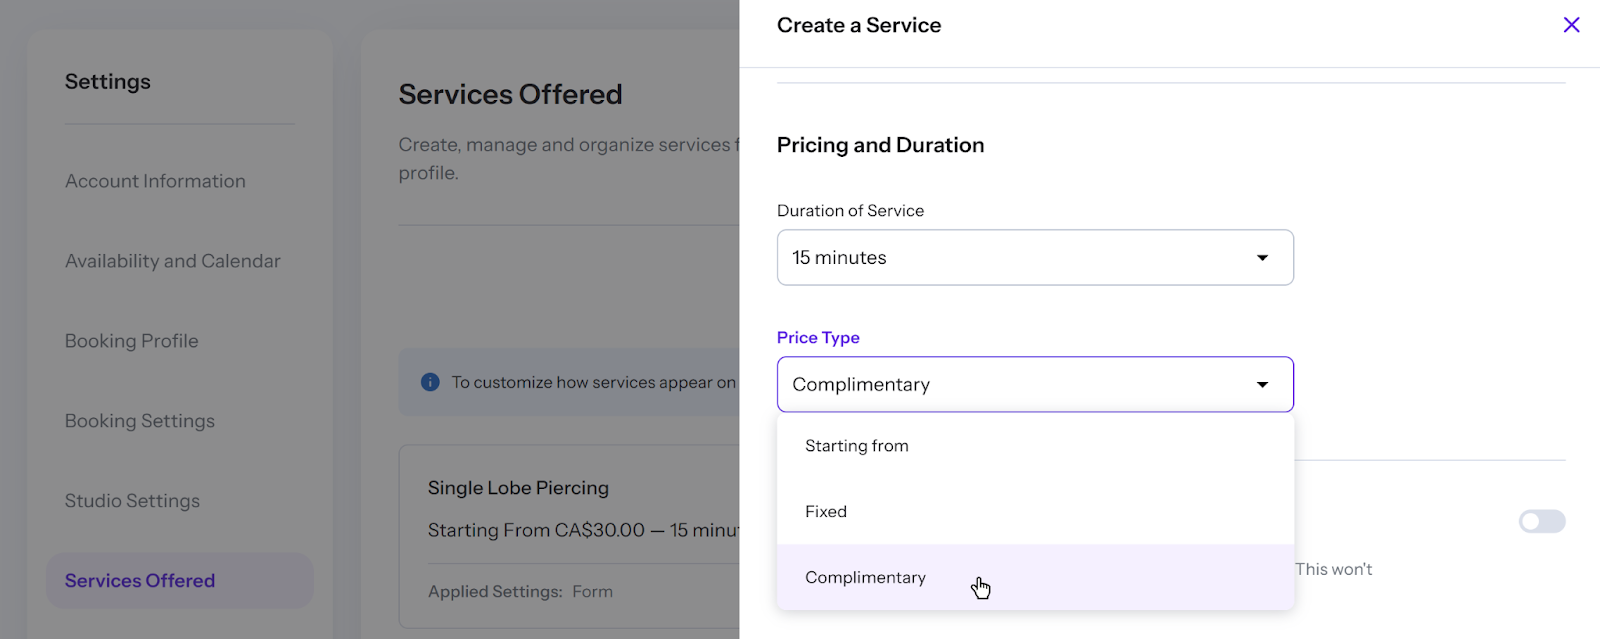Go to Availability and Calendar
This screenshot has height=639, width=1600.
pyautogui.click(x=173, y=261)
